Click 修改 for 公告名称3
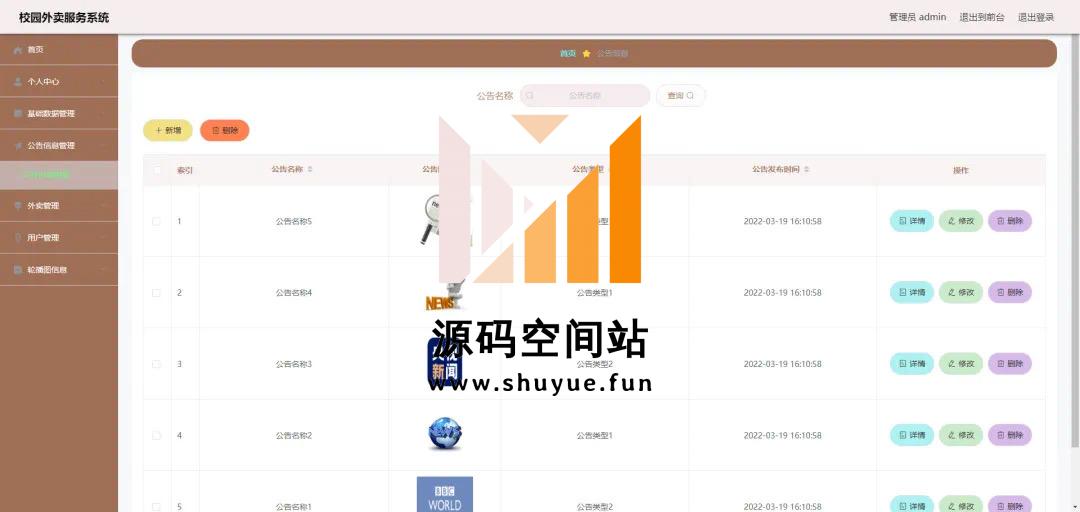The height and width of the screenshot is (512, 1080). coord(961,364)
